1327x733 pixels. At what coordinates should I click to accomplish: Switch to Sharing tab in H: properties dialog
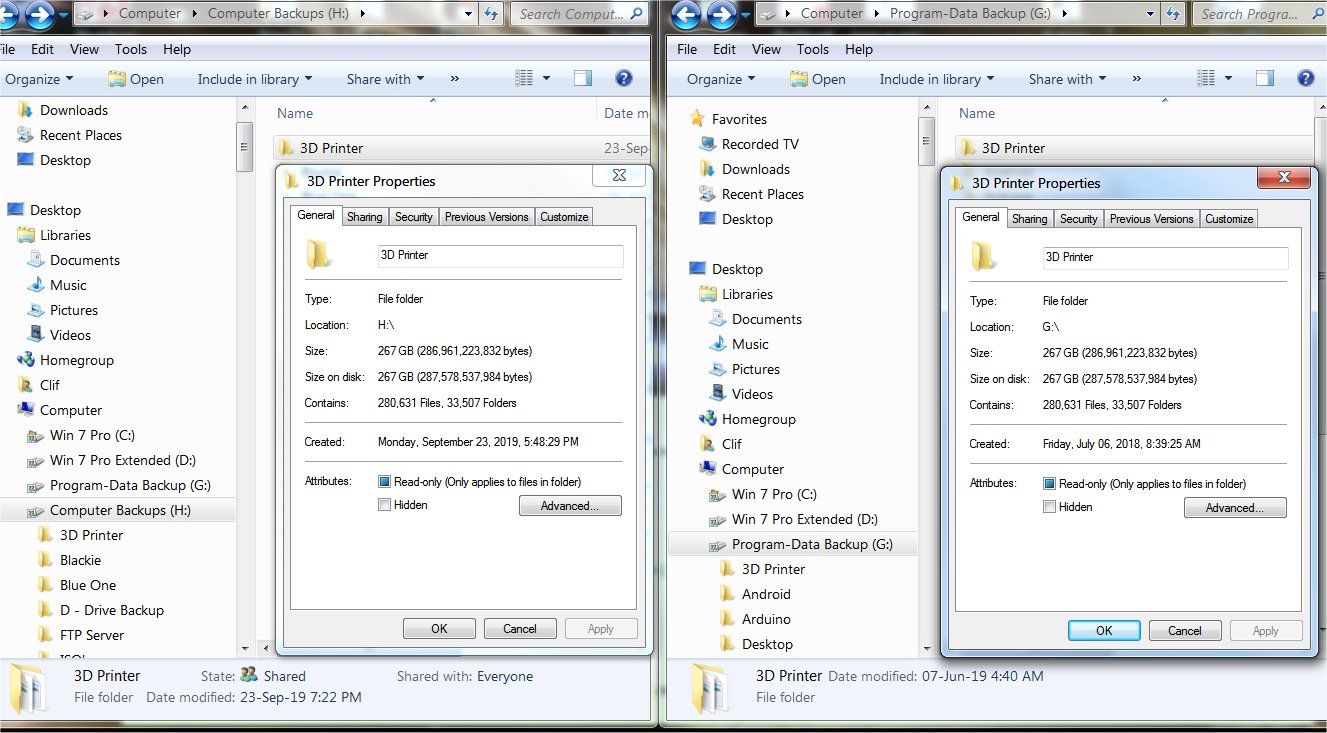pyautogui.click(x=364, y=217)
